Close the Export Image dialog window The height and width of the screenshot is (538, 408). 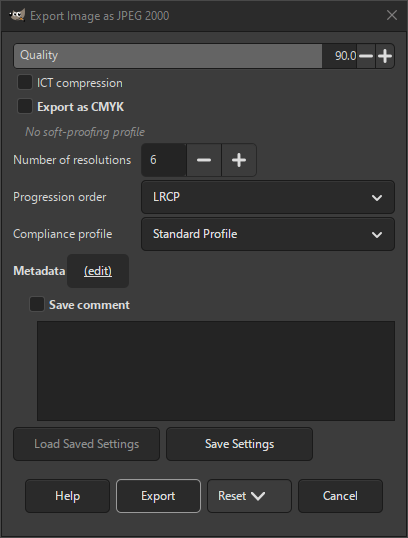coord(392,15)
